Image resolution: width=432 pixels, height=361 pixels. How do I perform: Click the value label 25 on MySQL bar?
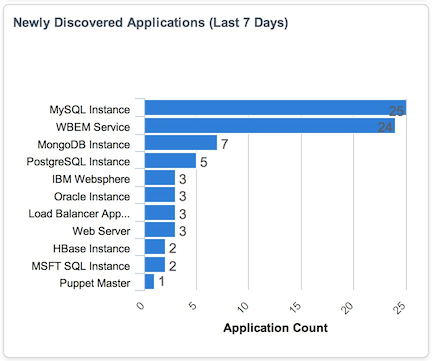[396, 111]
